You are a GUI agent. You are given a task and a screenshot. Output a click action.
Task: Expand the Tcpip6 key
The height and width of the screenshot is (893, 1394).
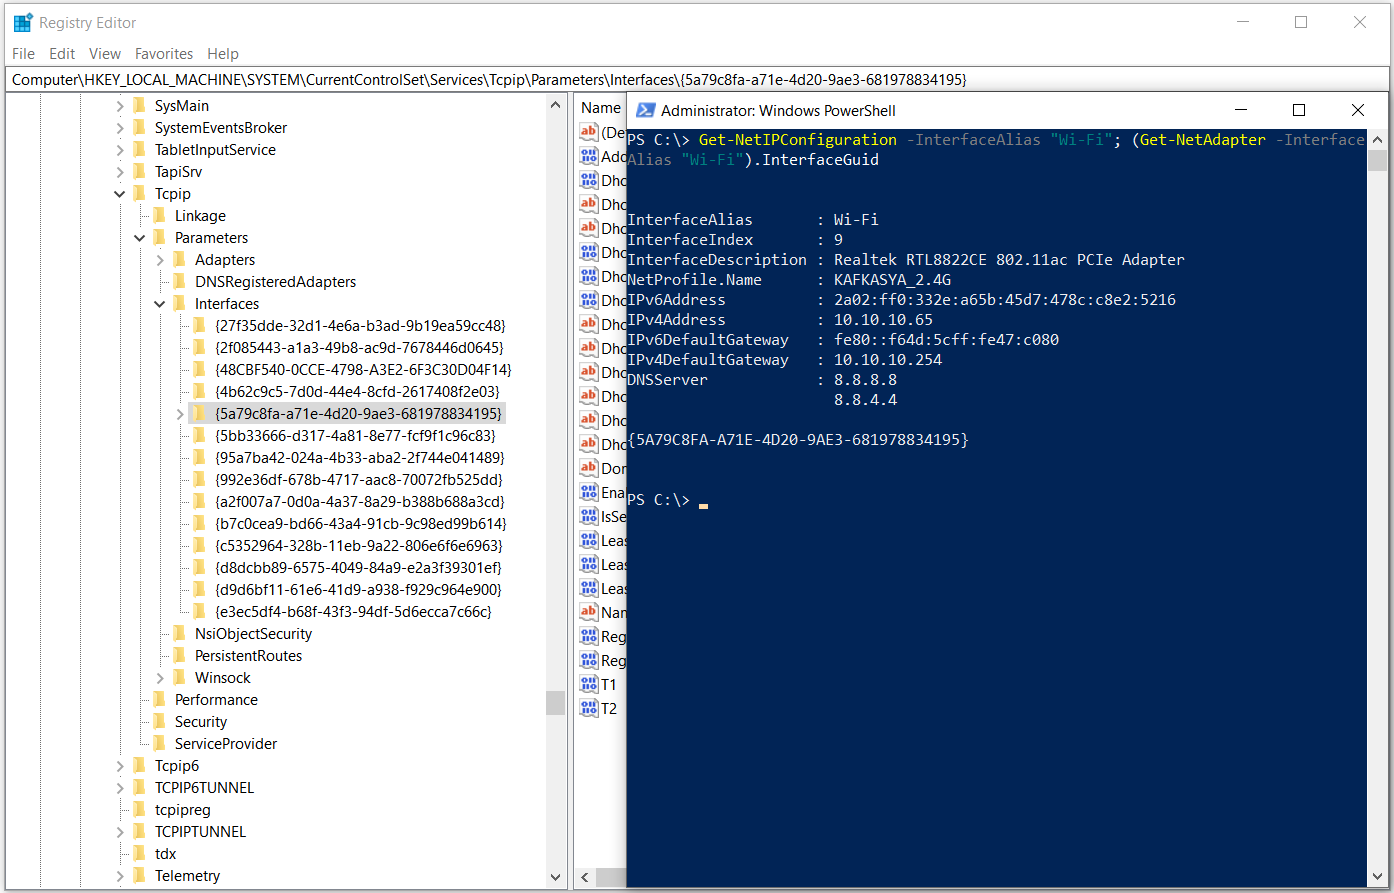[120, 766]
